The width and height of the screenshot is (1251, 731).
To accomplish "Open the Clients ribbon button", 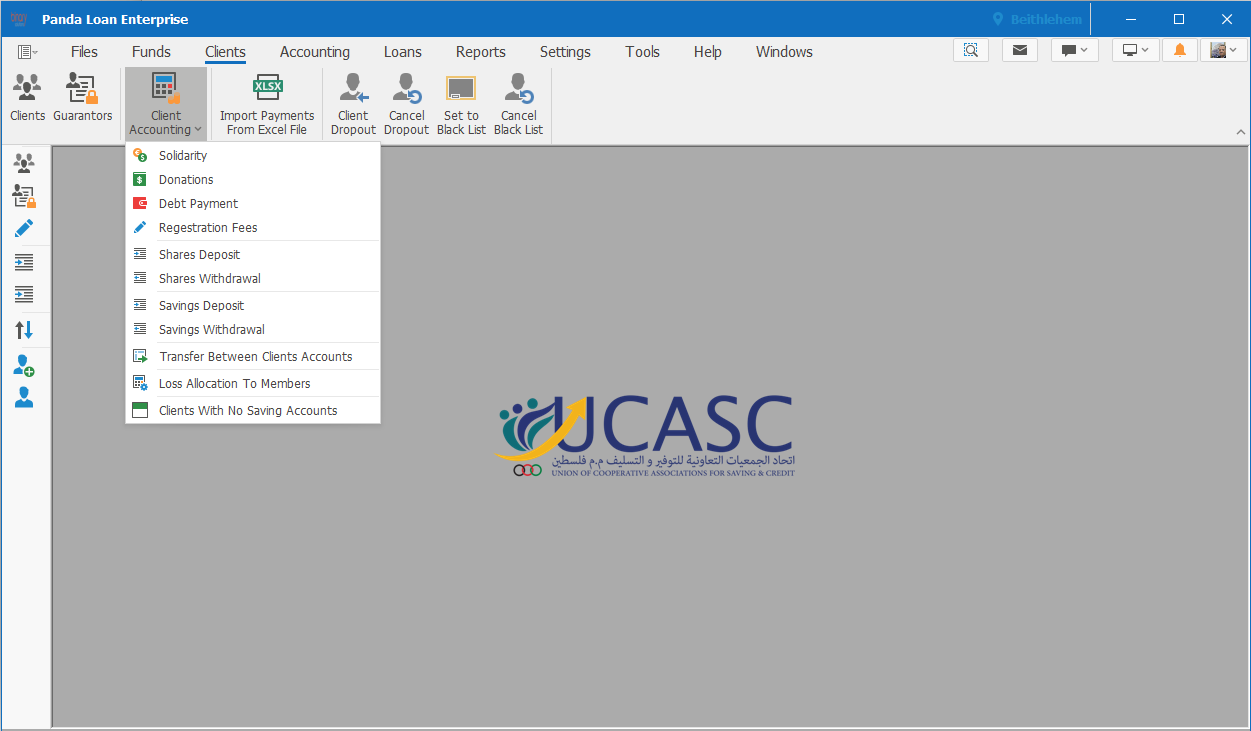I will click(27, 98).
